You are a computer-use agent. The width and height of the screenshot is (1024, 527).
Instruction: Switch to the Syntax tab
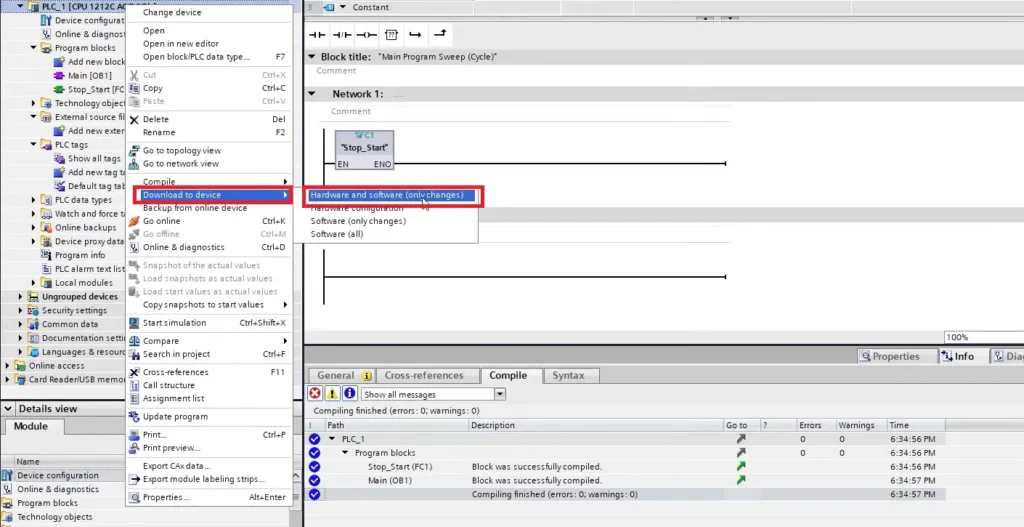pyautogui.click(x=568, y=375)
